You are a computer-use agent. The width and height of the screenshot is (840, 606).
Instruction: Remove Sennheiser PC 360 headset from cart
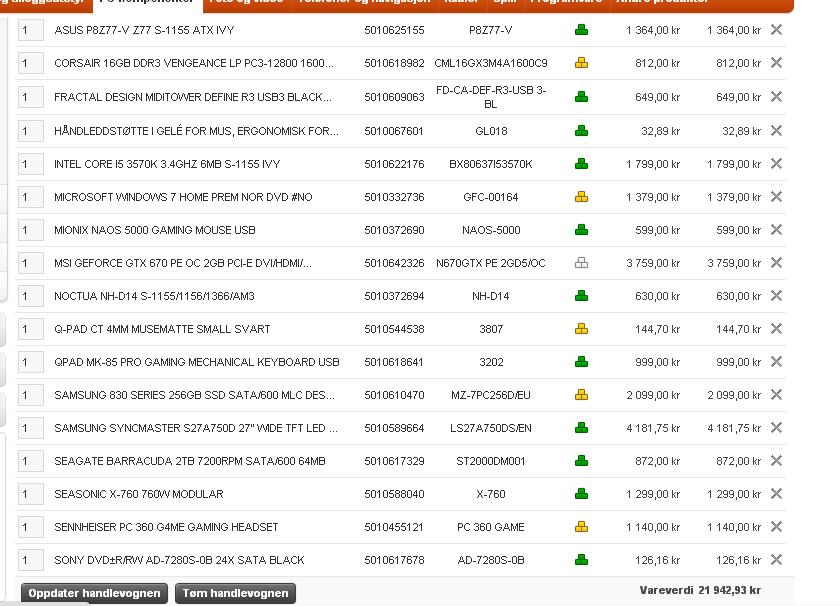pos(776,527)
